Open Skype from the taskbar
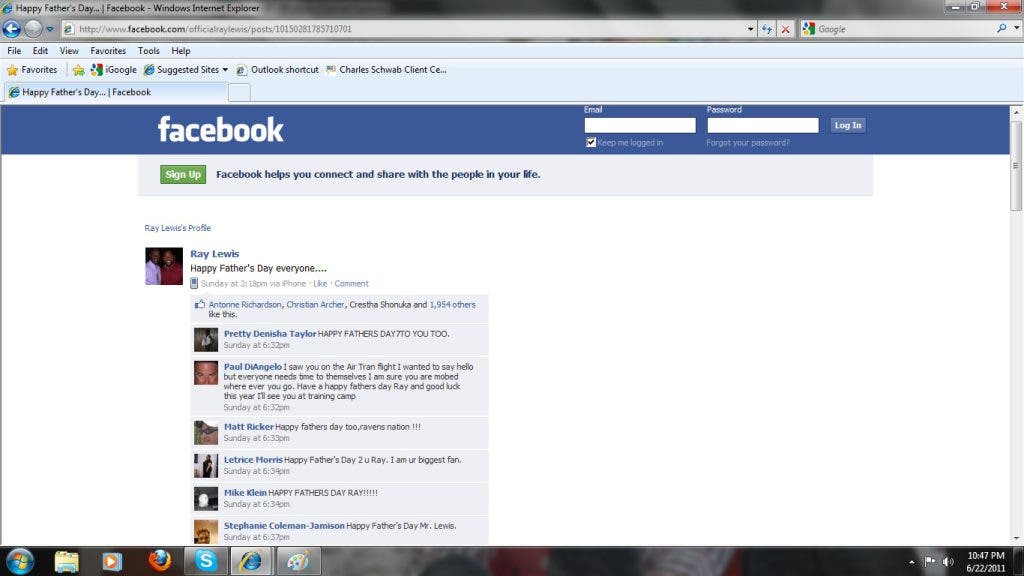1024x576 pixels. tap(206, 562)
